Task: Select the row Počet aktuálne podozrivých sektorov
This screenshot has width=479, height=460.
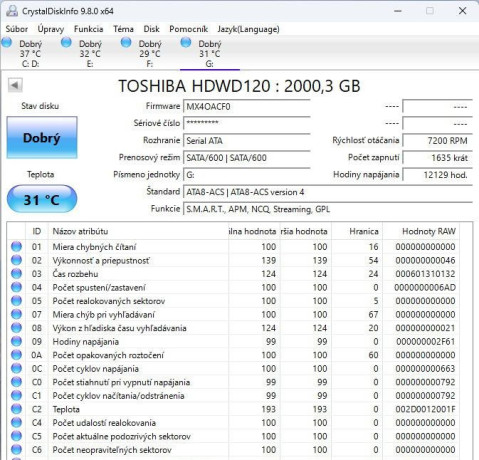Action: [233, 436]
